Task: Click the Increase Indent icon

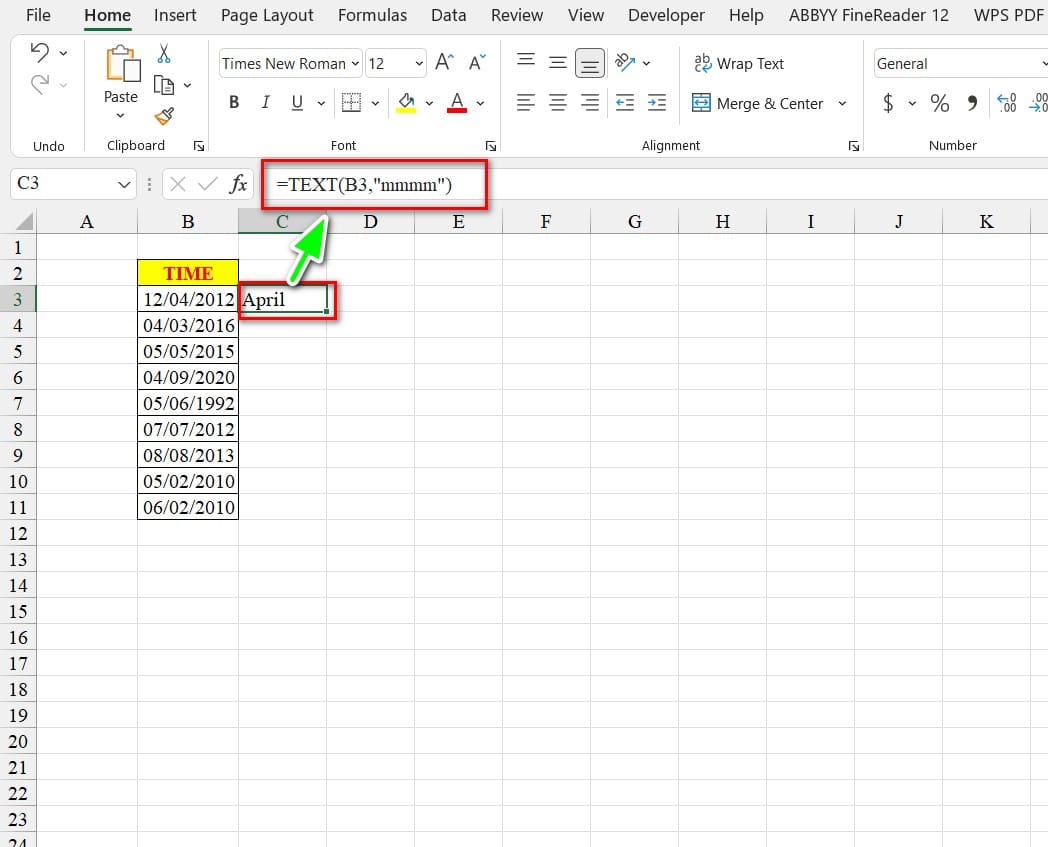Action: 656,103
